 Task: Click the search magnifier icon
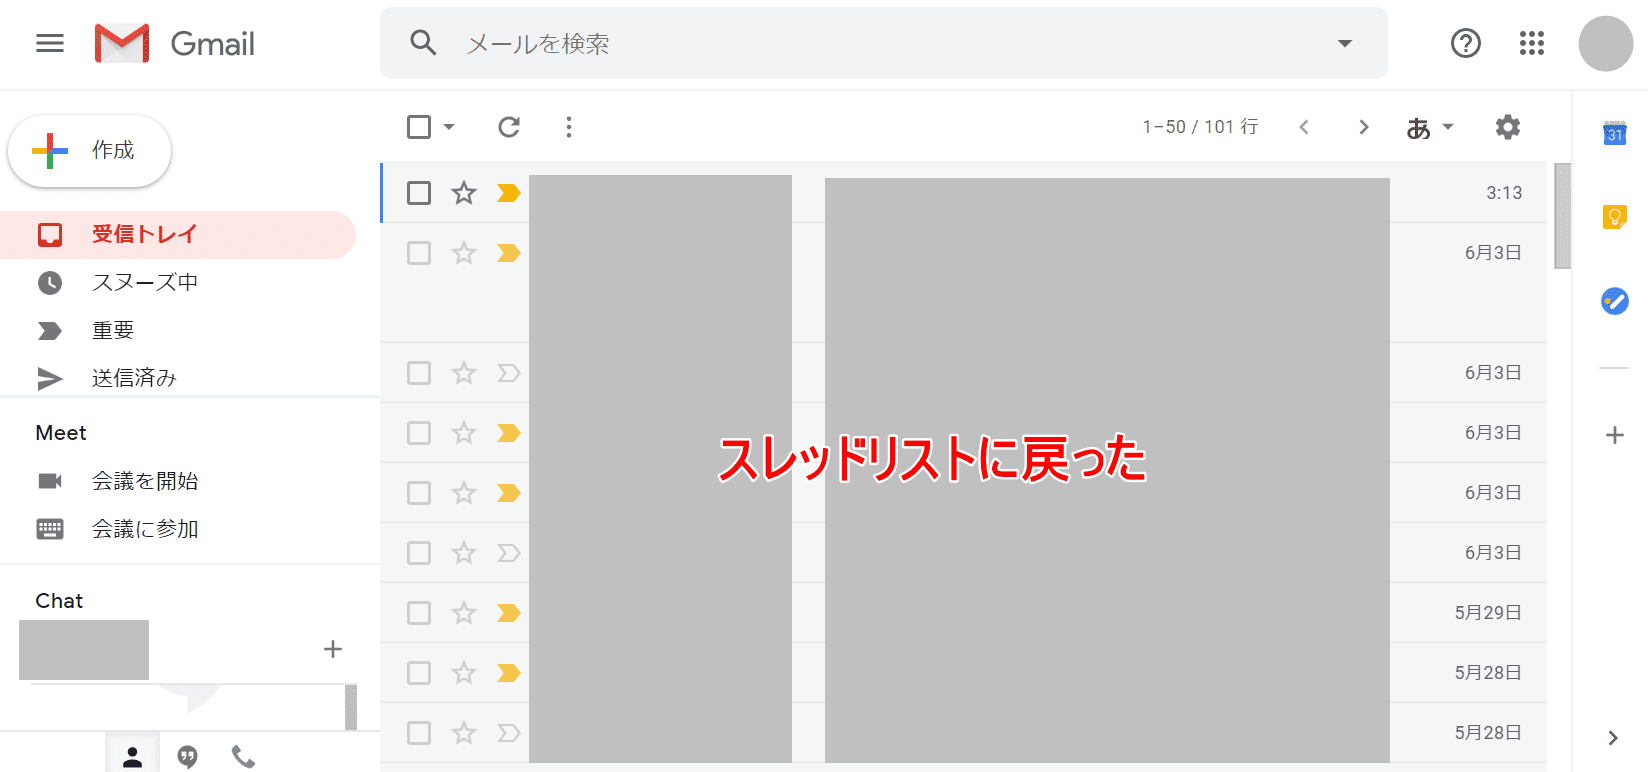point(423,43)
